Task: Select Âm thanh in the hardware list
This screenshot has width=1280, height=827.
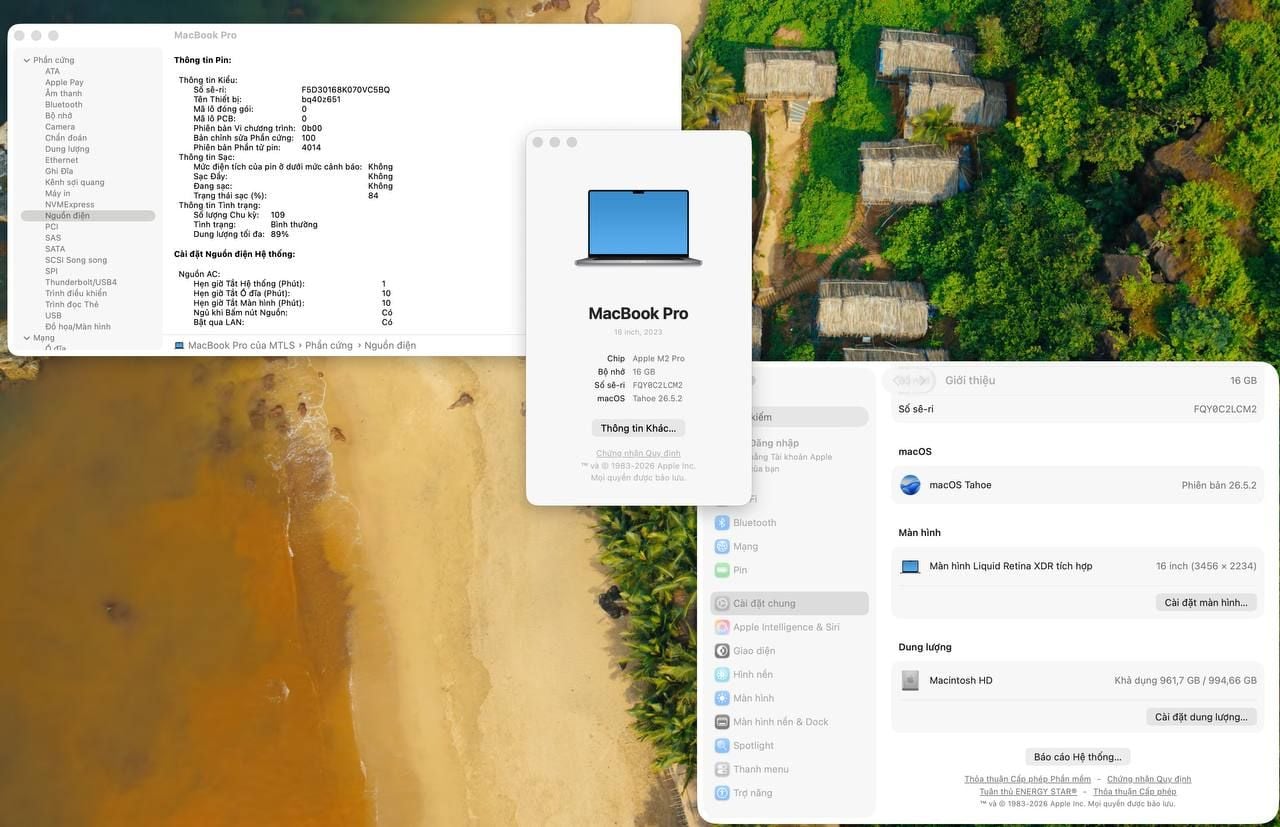Action: pyautogui.click(x=63, y=94)
